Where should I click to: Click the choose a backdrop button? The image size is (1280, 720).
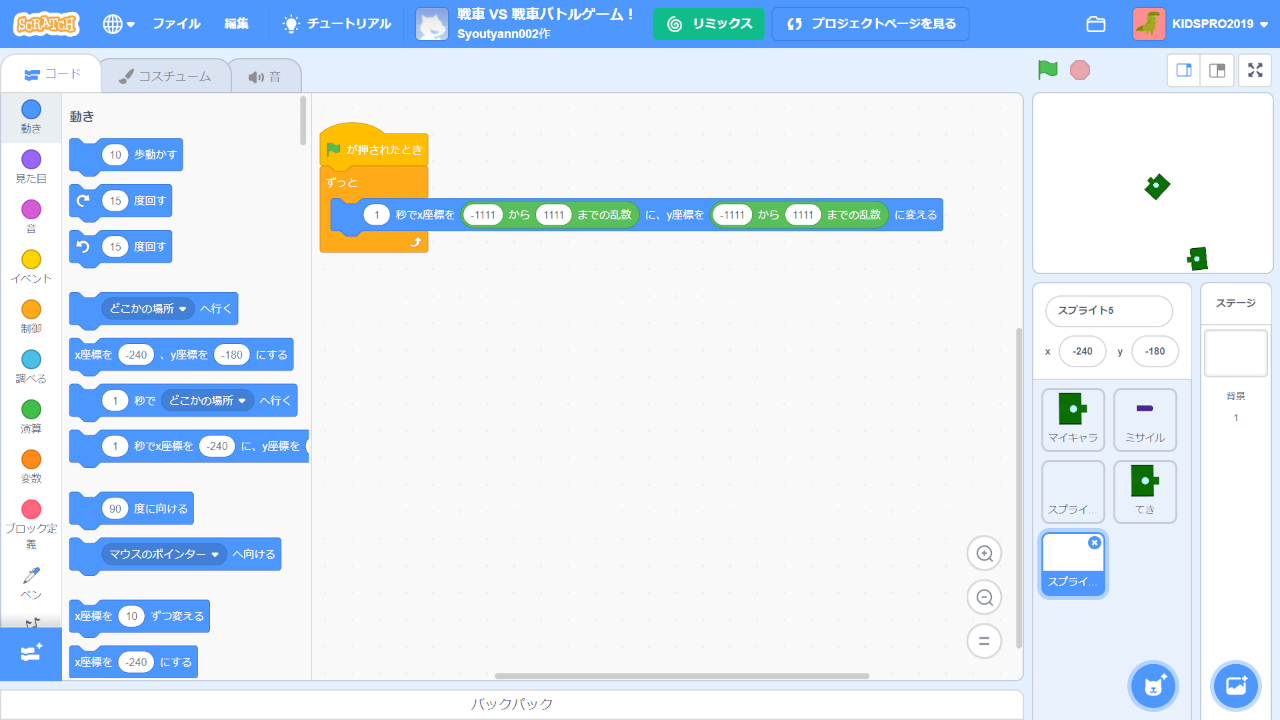(1235, 686)
